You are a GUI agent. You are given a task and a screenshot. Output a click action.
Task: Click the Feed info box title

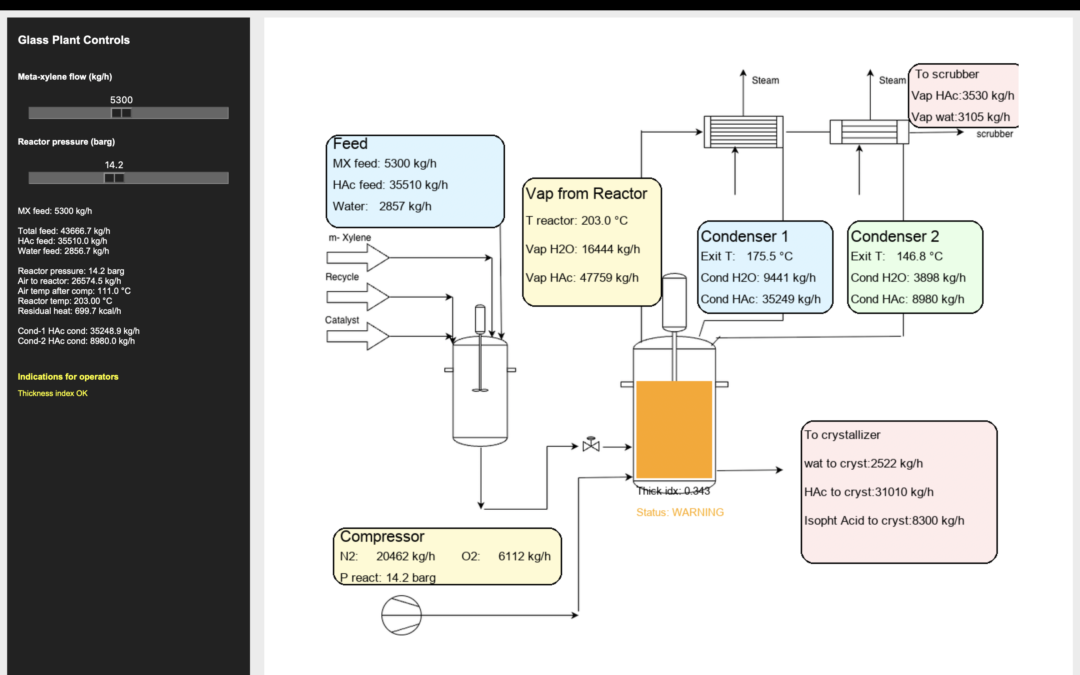350,143
